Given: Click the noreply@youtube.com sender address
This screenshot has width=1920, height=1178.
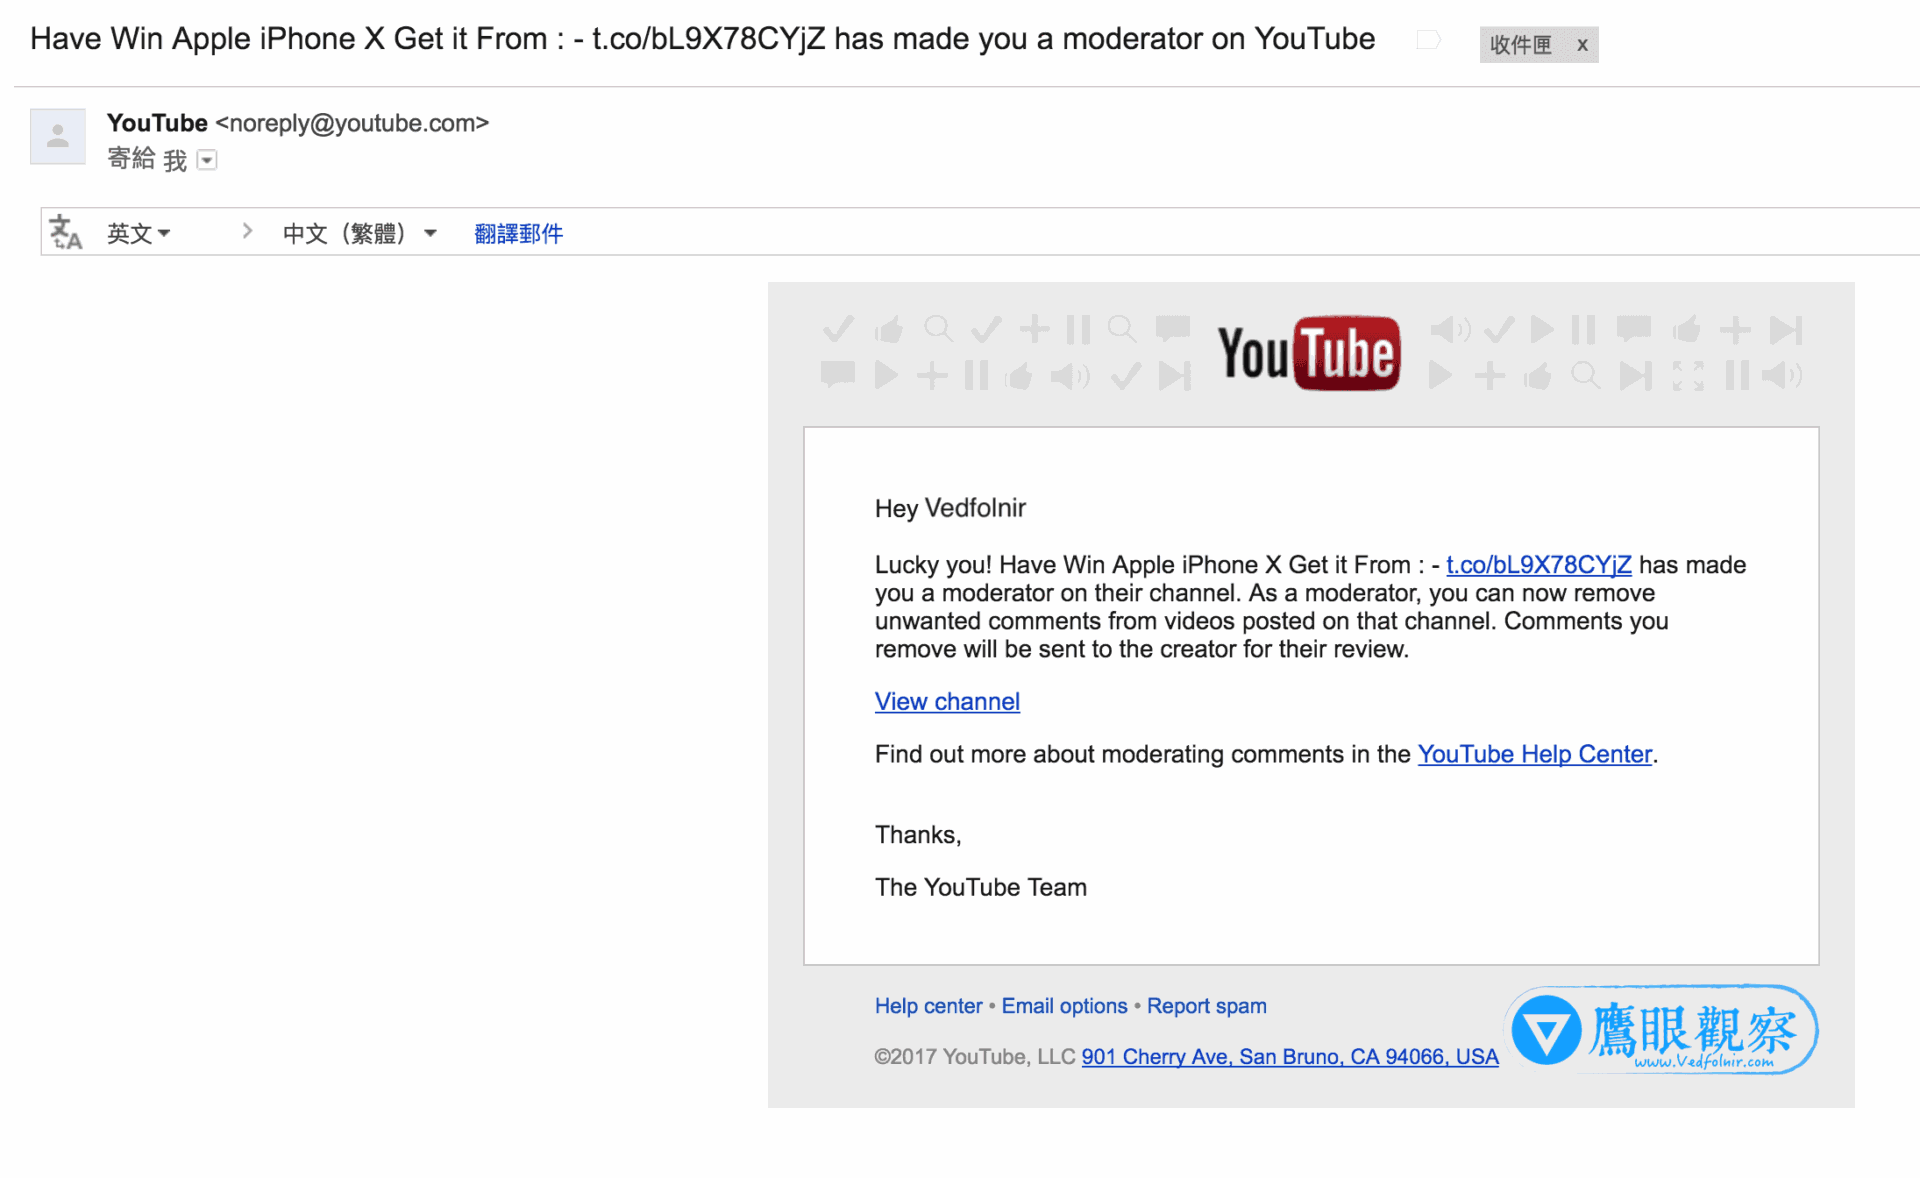Looking at the screenshot, I should 352,123.
